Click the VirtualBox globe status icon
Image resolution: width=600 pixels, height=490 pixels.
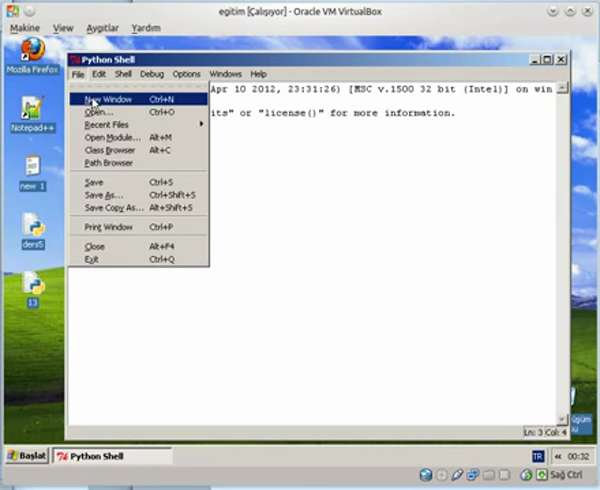coord(426,475)
